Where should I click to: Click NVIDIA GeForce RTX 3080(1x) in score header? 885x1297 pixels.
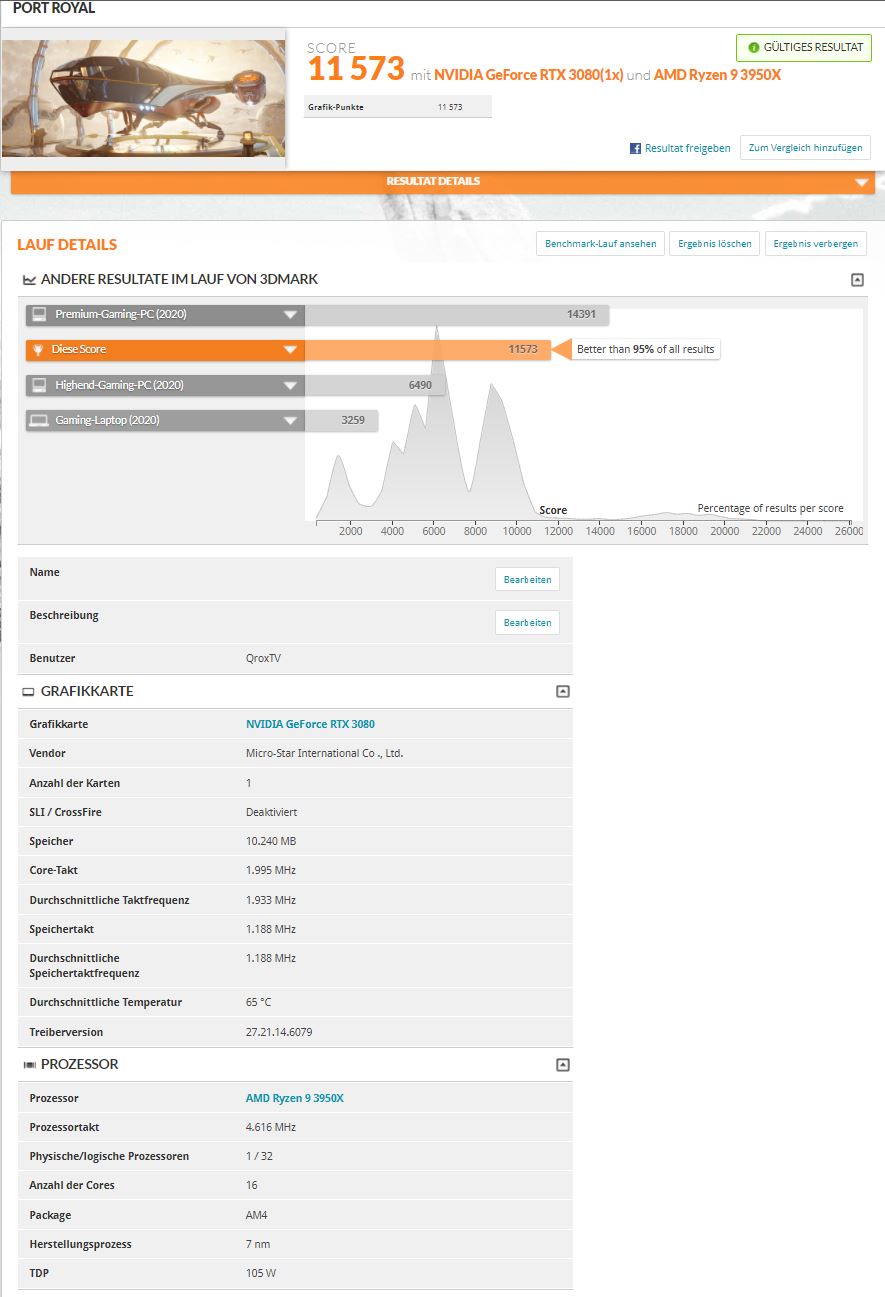coord(529,75)
